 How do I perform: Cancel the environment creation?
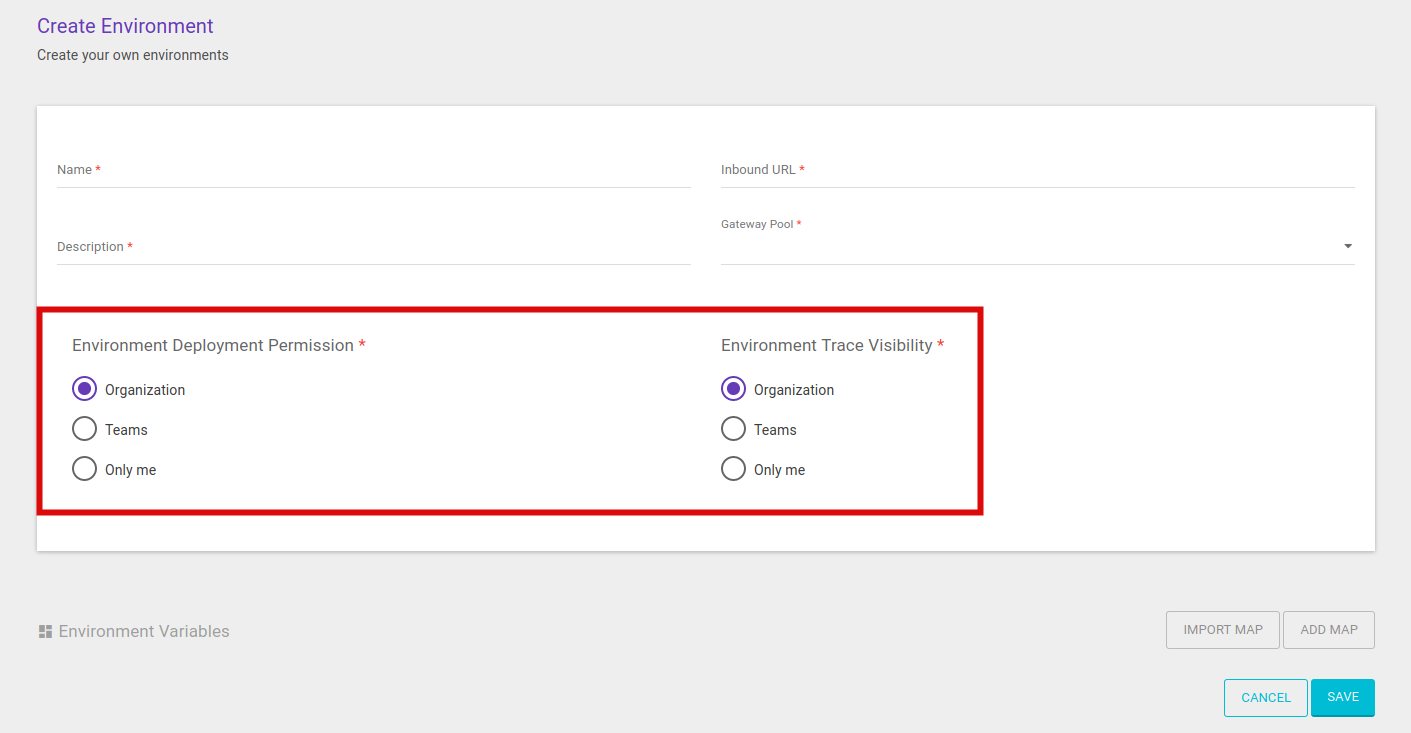coord(1265,698)
